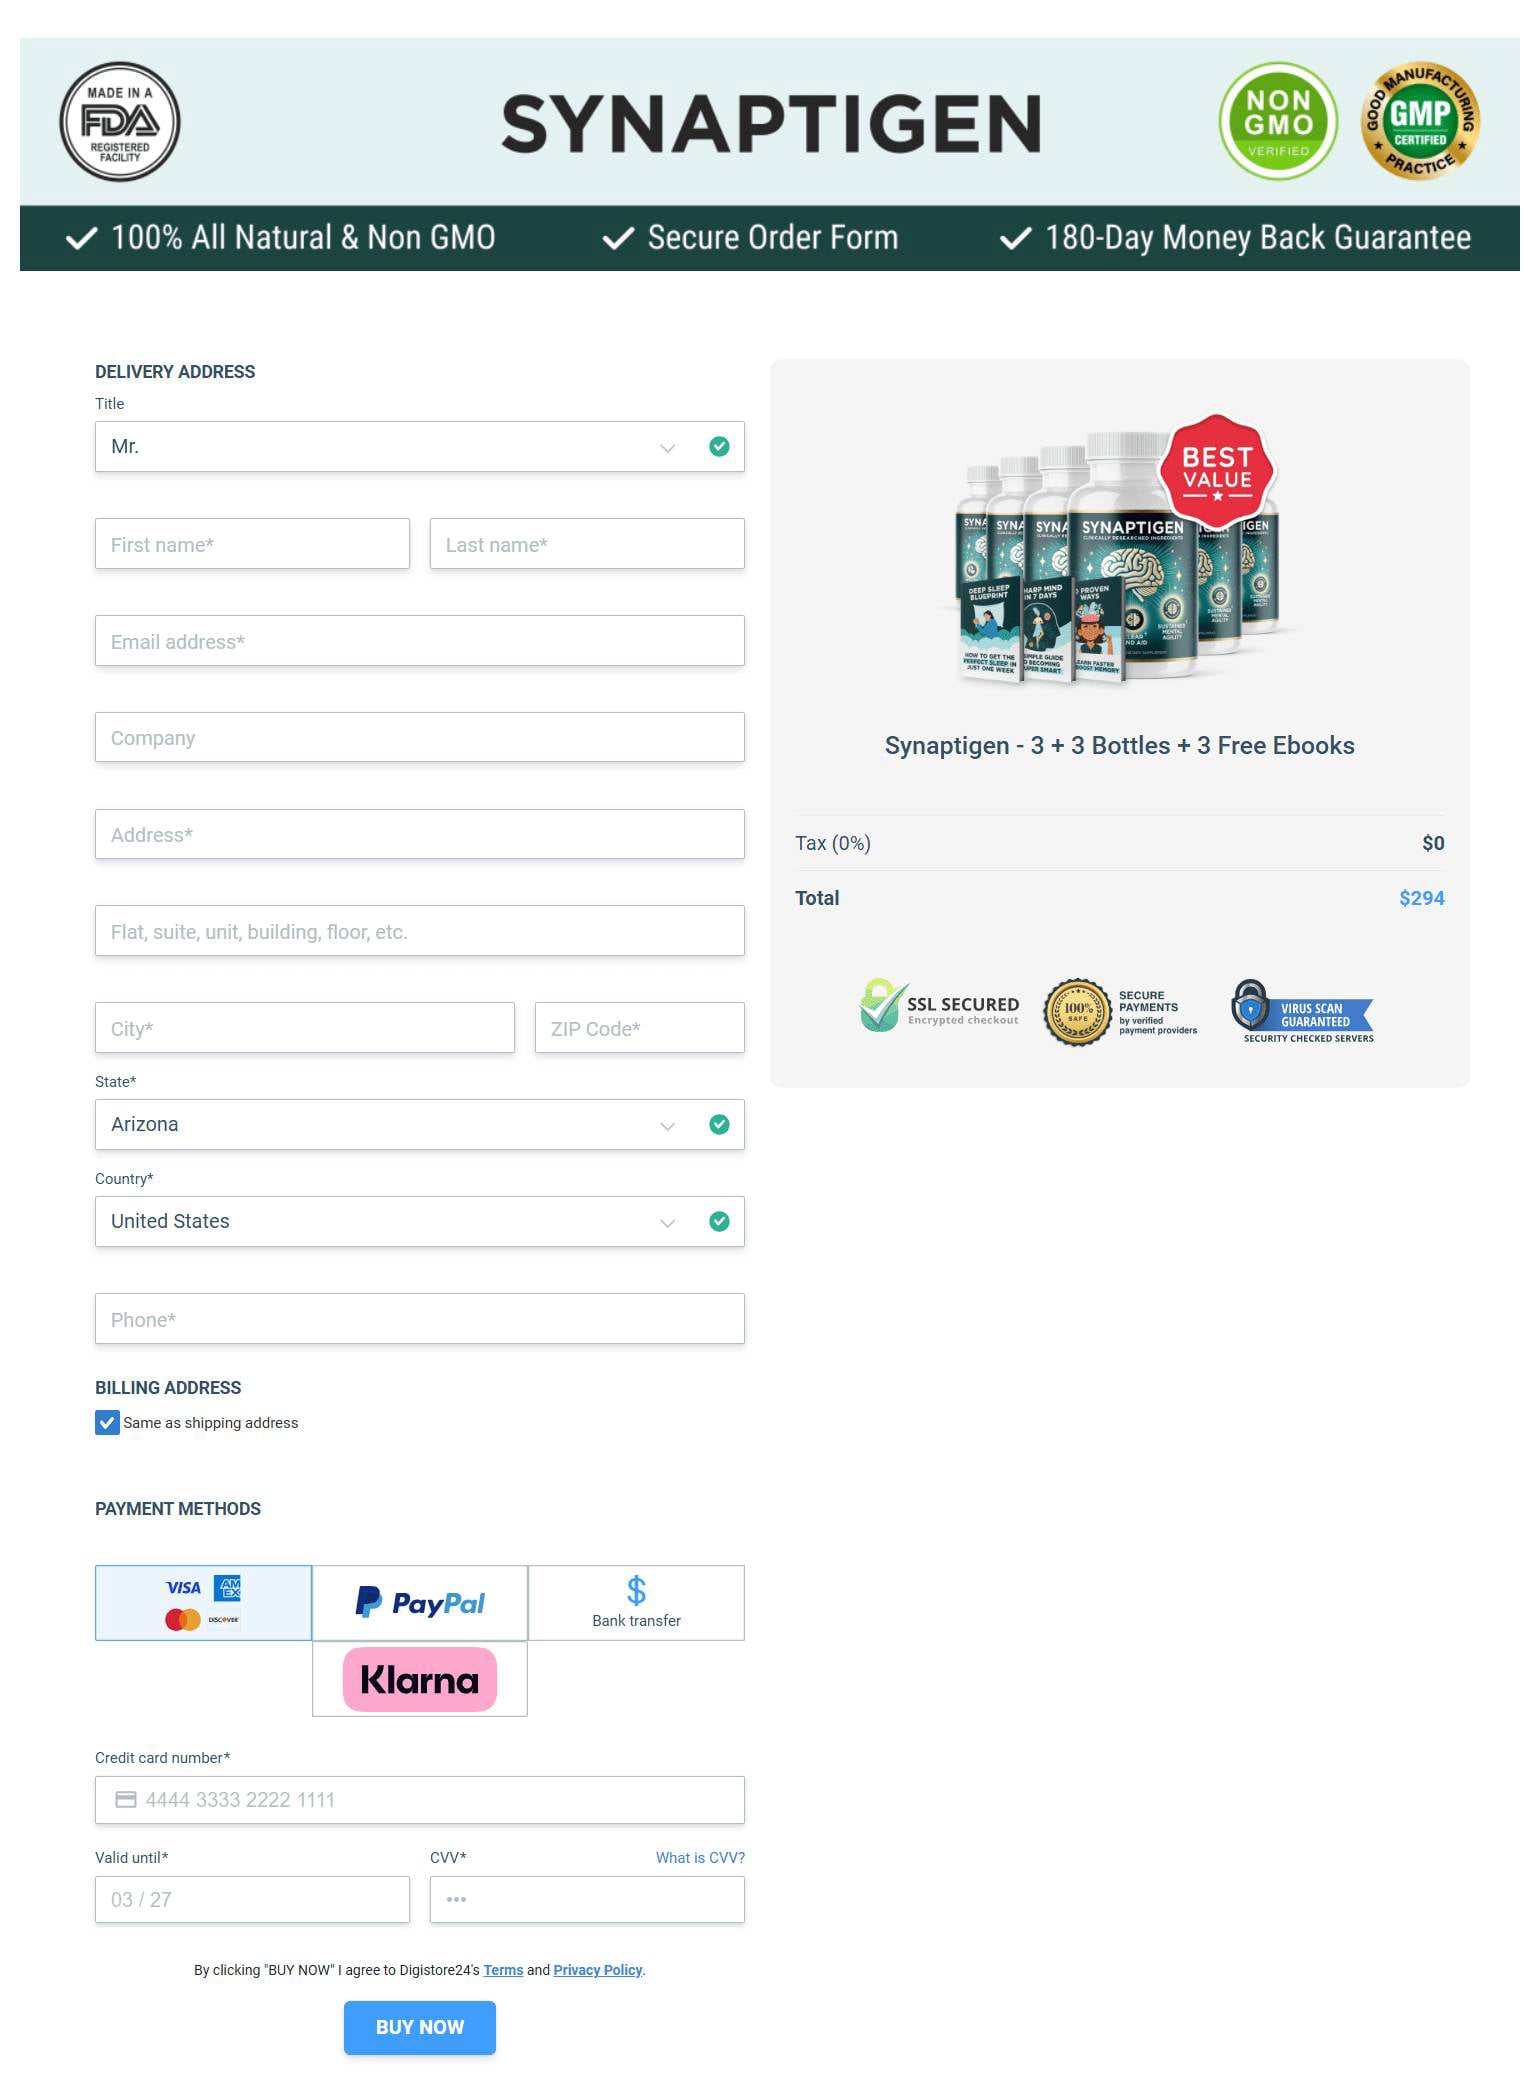Open the Digistore24 Privacy Policy link
This screenshot has width=1524, height=2086.
[x=598, y=1970]
